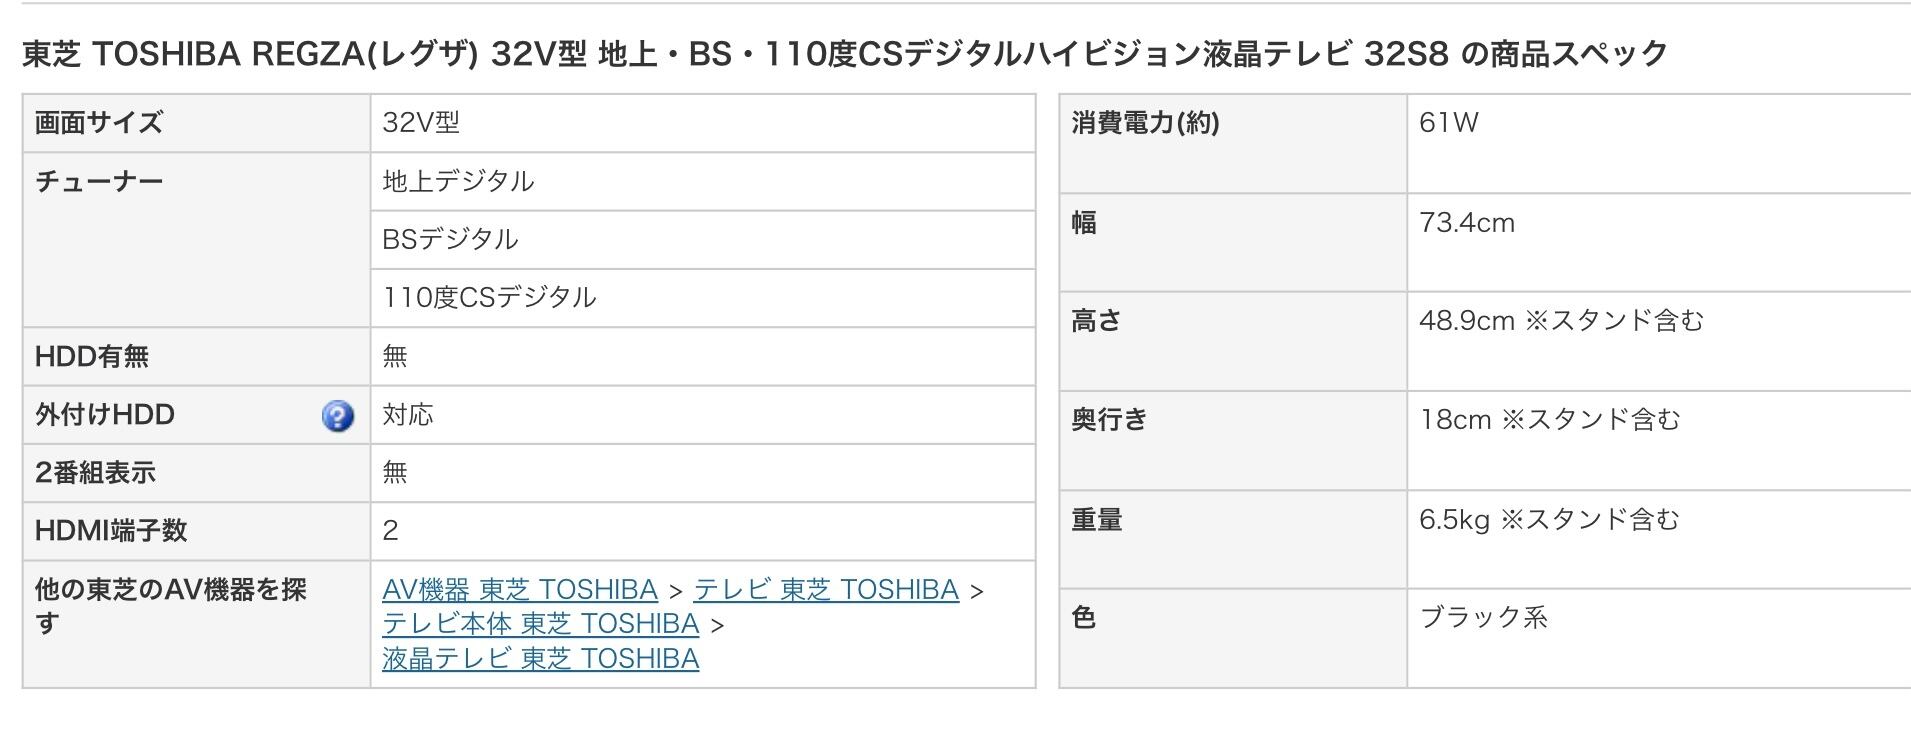Click the 2番組表示 row label

pos(95,472)
